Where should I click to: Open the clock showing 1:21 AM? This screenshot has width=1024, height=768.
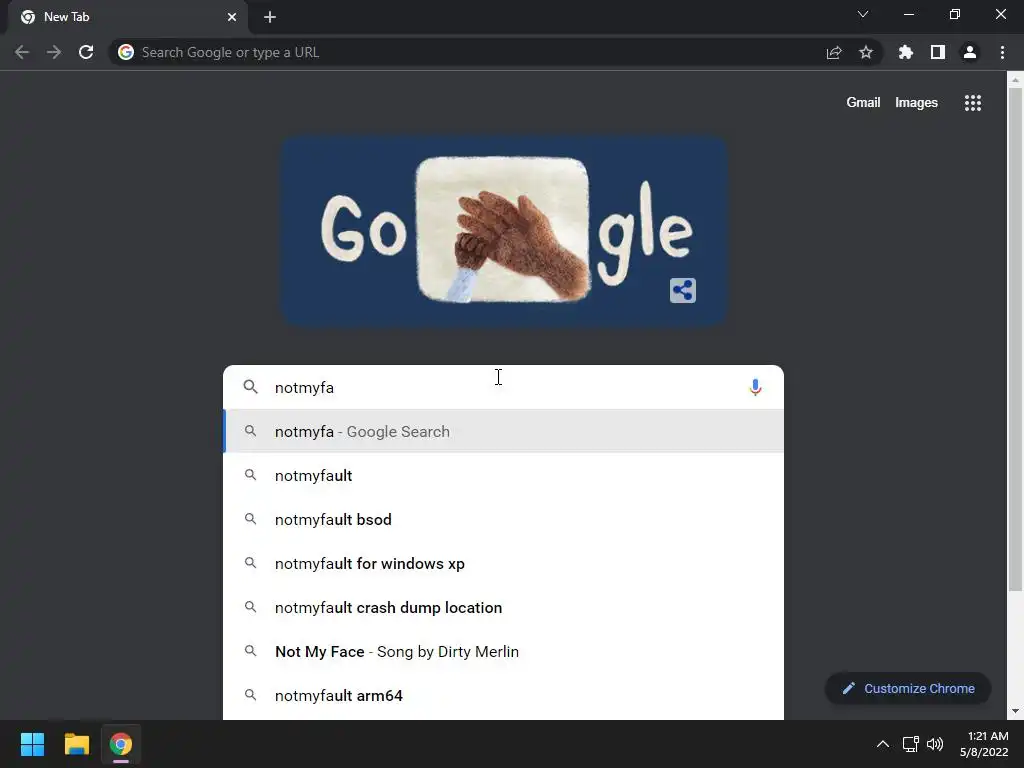(x=984, y=744)
